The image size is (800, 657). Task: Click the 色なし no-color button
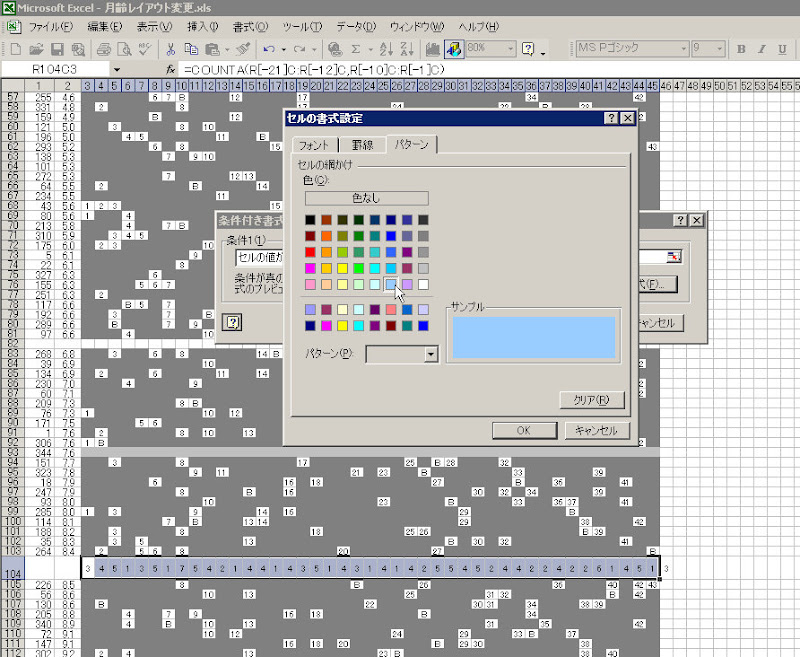pyautogui.click(x=366, y=198)
